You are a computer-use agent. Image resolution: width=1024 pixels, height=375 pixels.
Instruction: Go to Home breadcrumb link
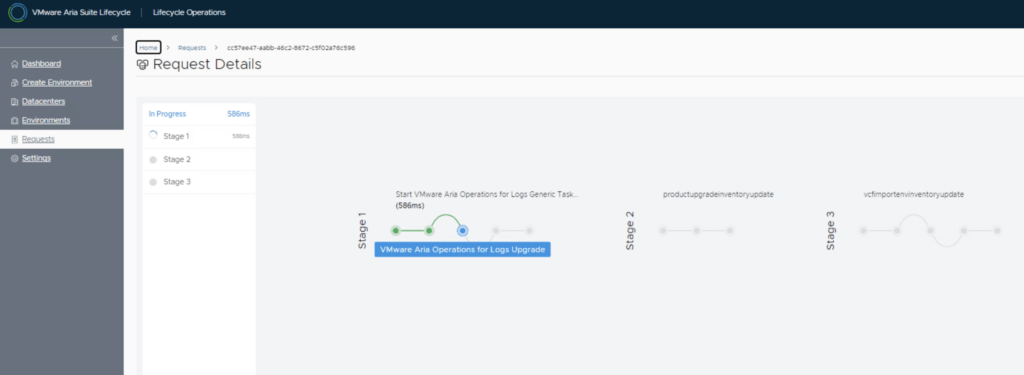pos(148,48)
